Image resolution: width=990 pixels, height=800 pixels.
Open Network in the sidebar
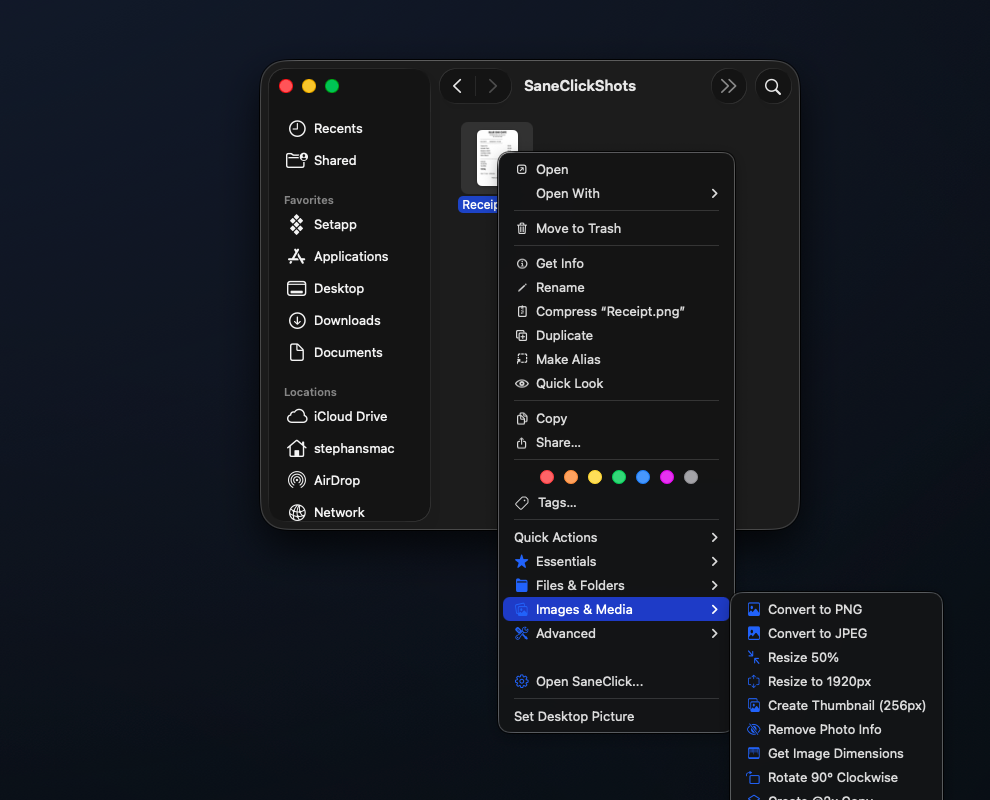350,512
